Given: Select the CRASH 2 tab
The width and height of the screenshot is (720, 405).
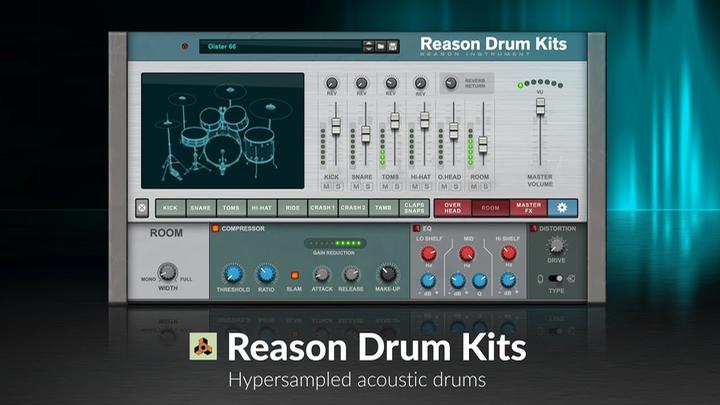Looking at the screenshot, I should [x=353, y=208].
